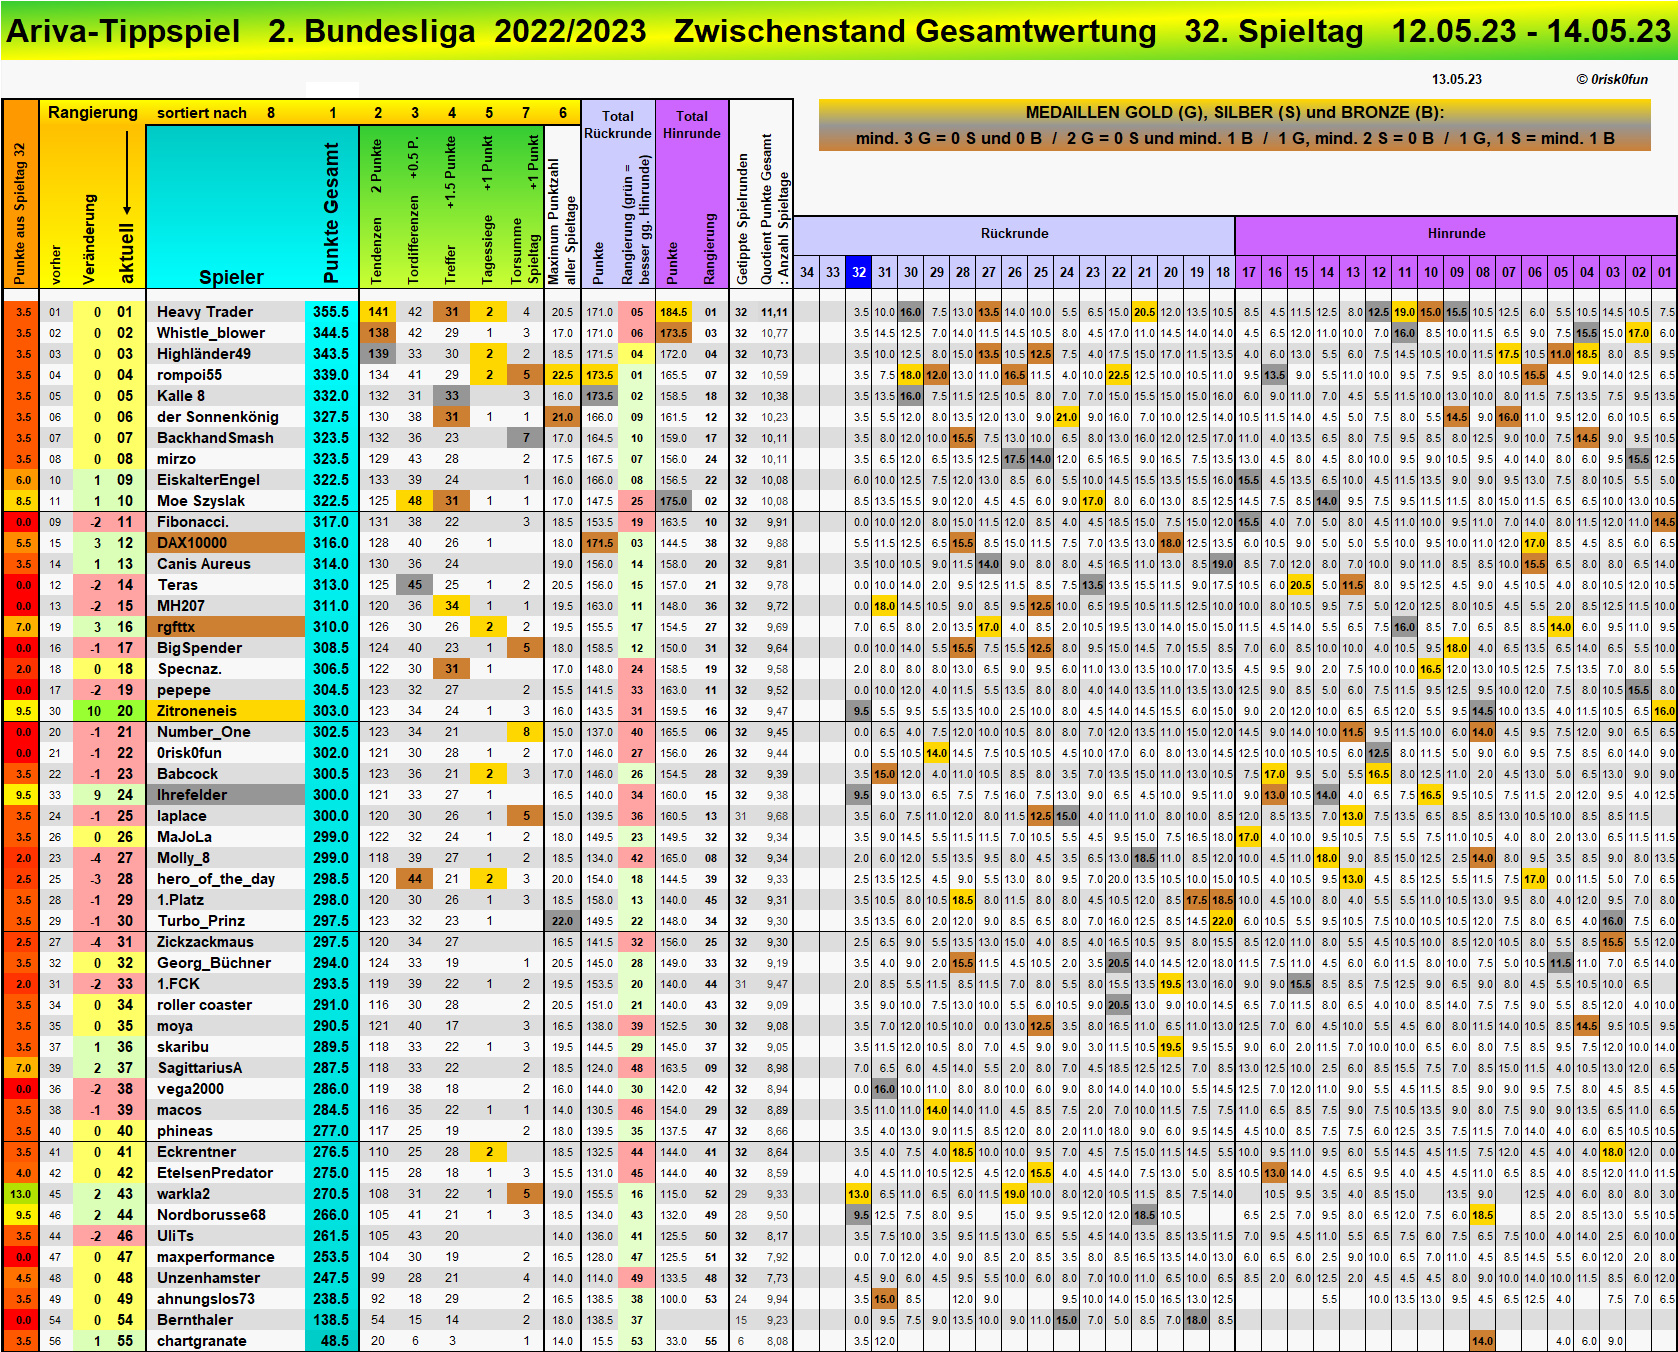Click Canis Aureus name
Image resolution: width=1678 pixels, height=1352 pixels.
pyautogui.click(x=204, y=564)
